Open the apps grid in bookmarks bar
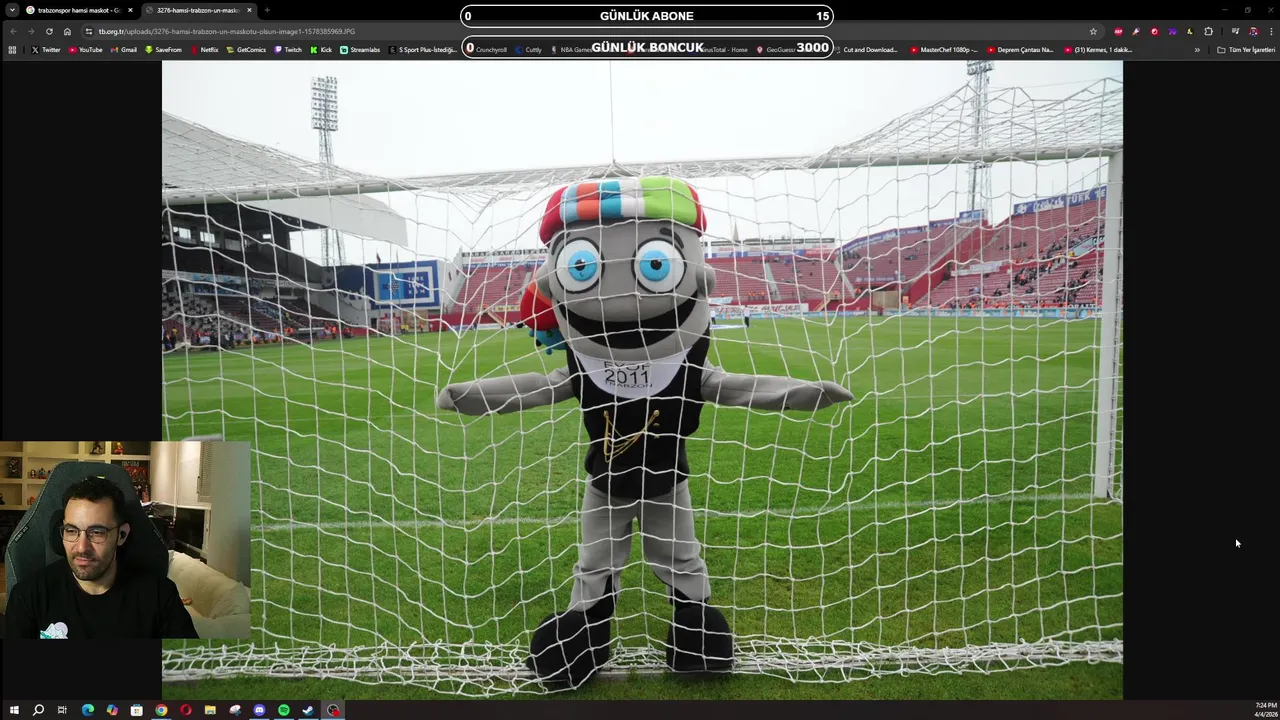1280x720 pixels. pos(12,50)
